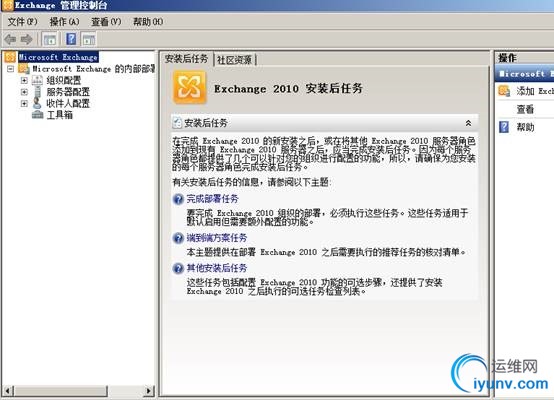Select the highlighted Microsoft Exchange root node
Image resolution: width=554 pixels, height=400 pixels.
[x=58, y=57]
